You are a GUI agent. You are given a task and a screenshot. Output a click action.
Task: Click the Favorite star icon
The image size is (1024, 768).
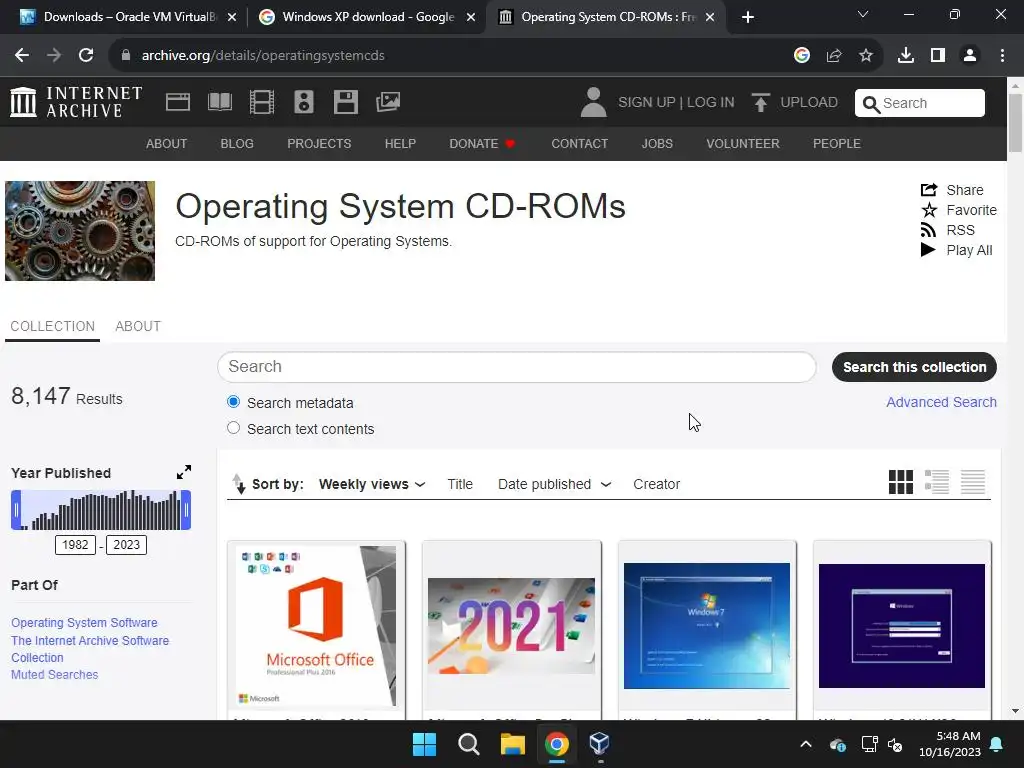(929, 210)
